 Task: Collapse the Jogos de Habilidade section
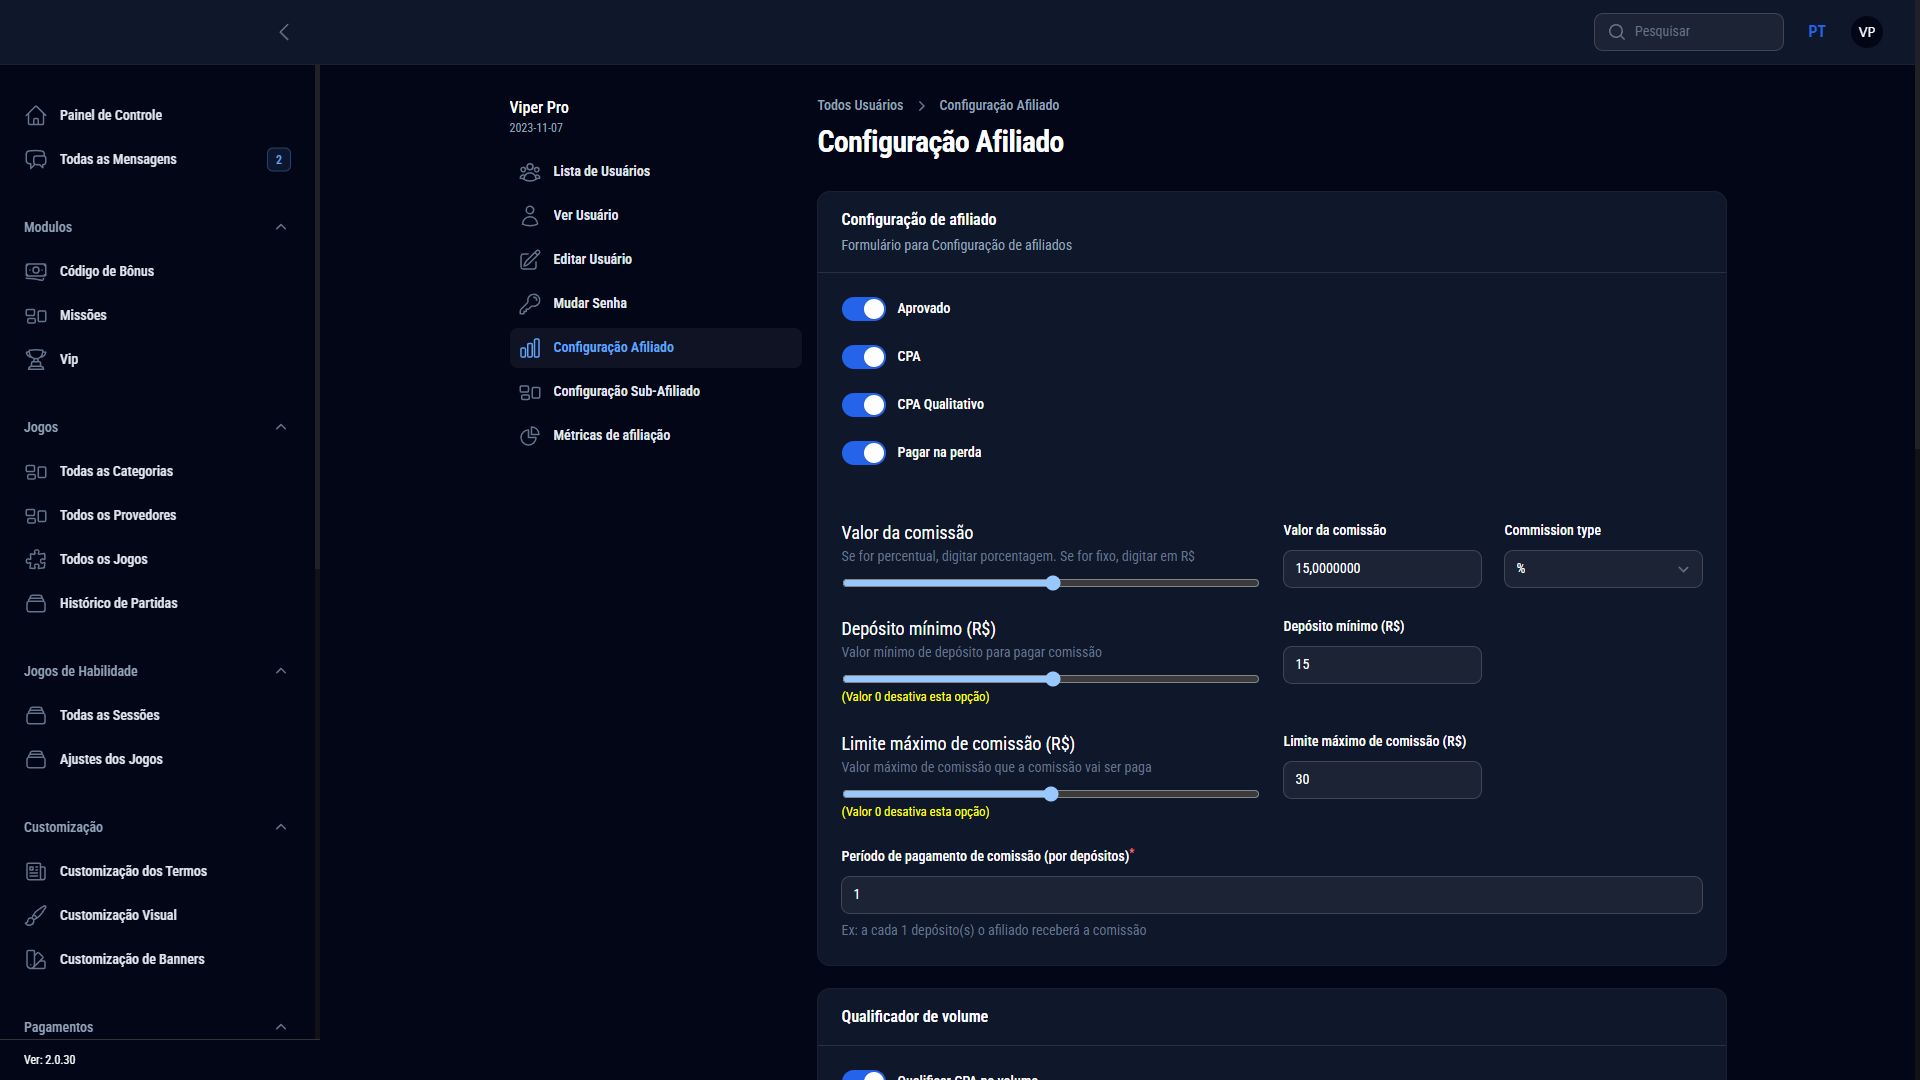click(x=281, y=671)
